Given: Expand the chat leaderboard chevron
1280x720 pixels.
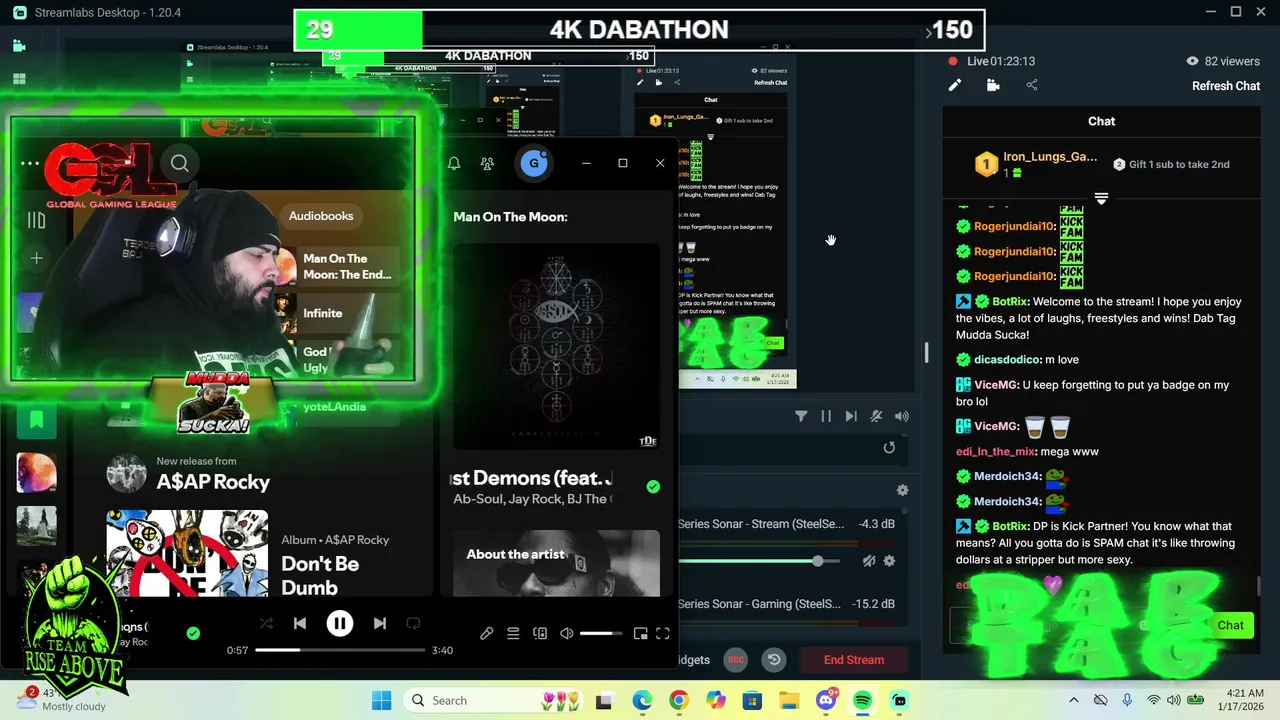Looking at the screenshot, I should [1101, 199].
